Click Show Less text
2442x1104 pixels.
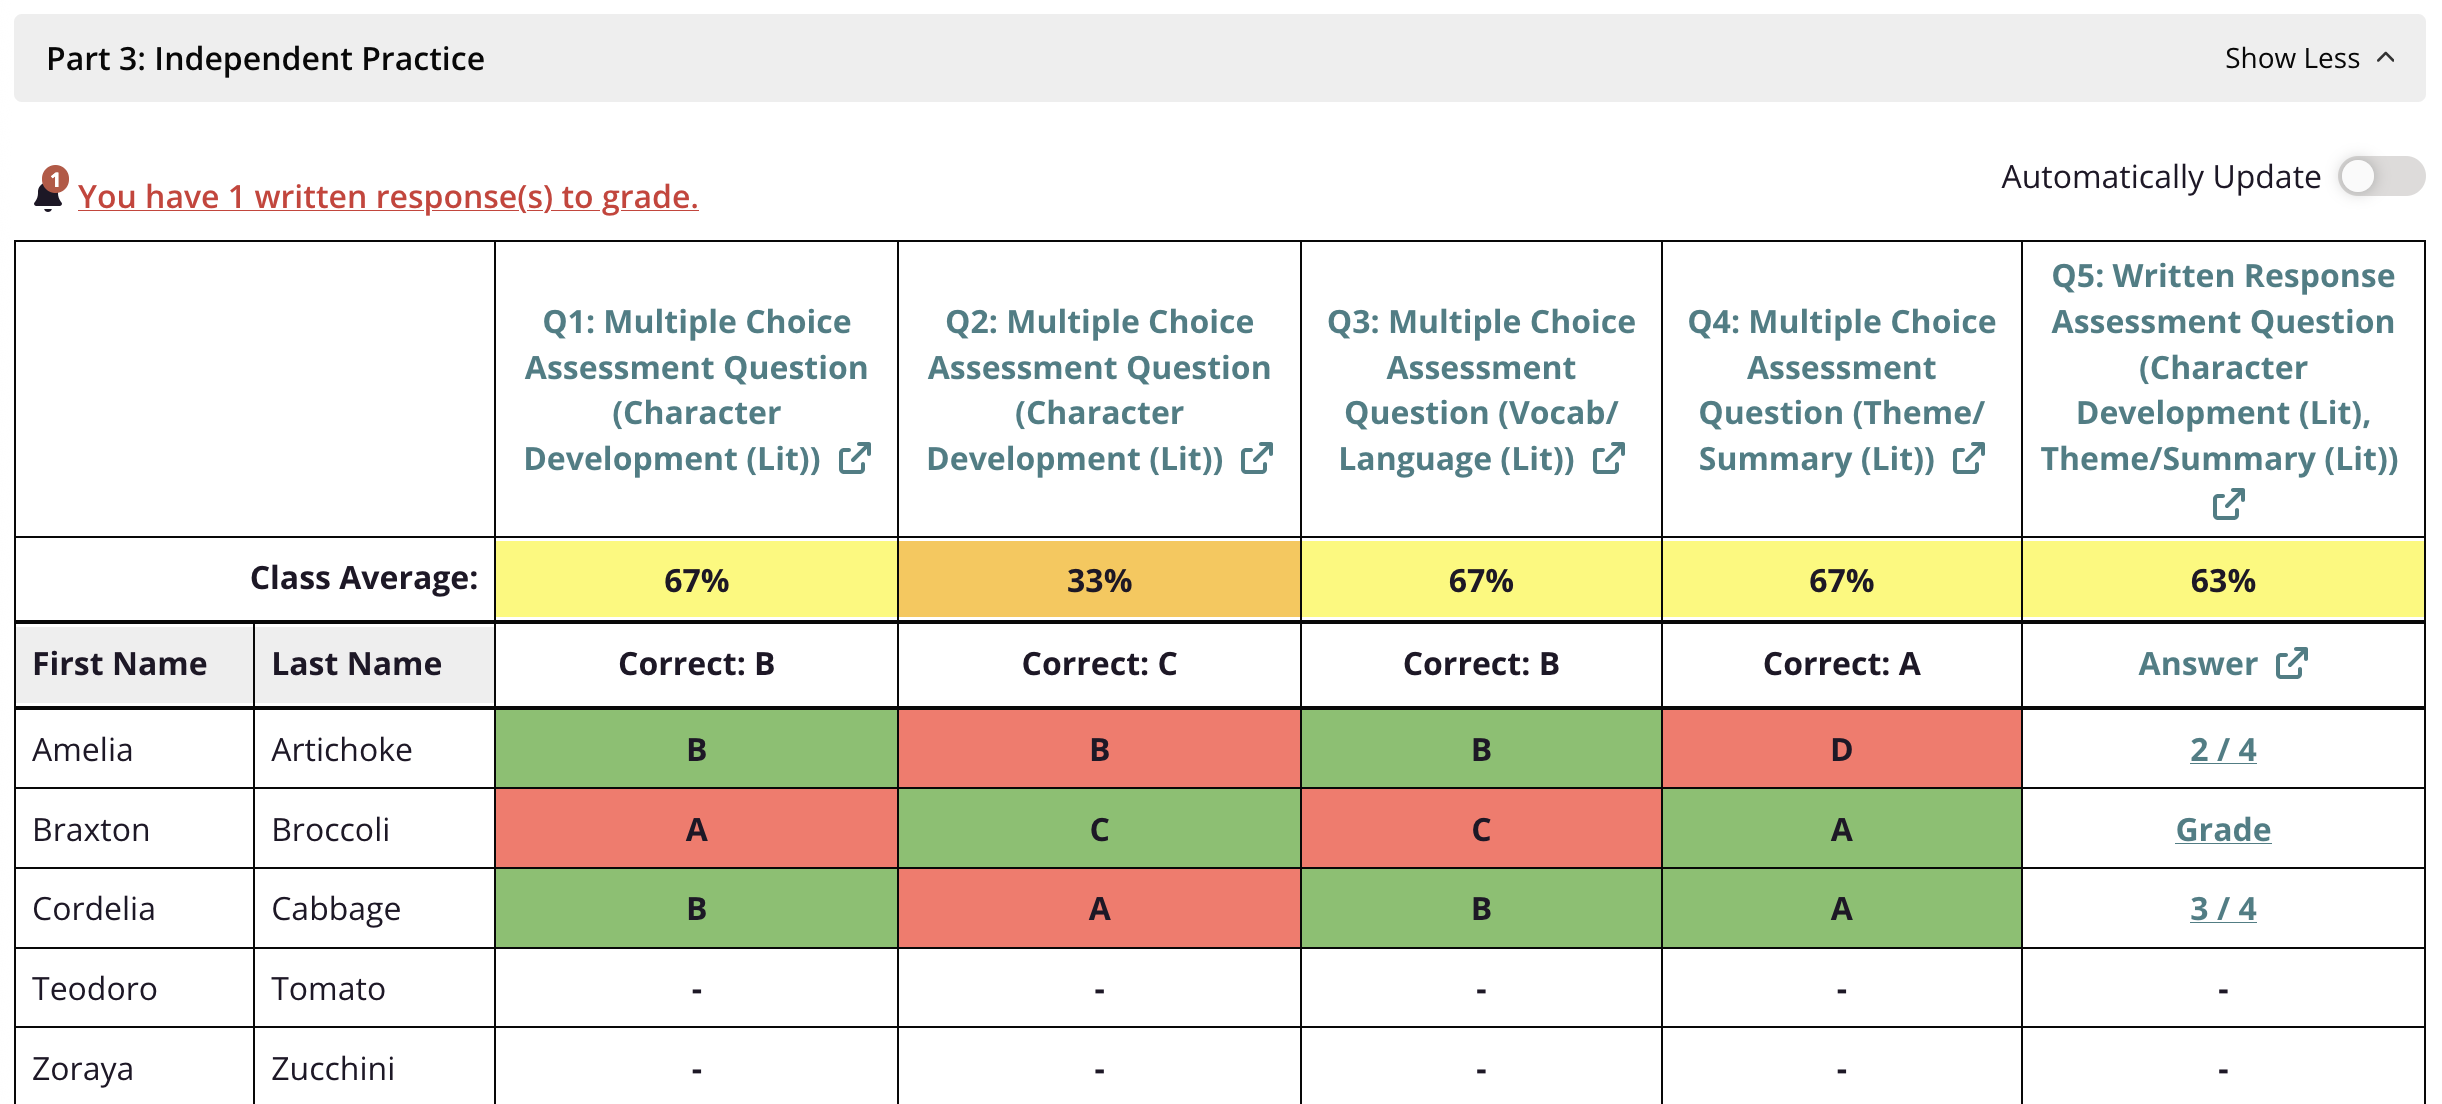2292,58
